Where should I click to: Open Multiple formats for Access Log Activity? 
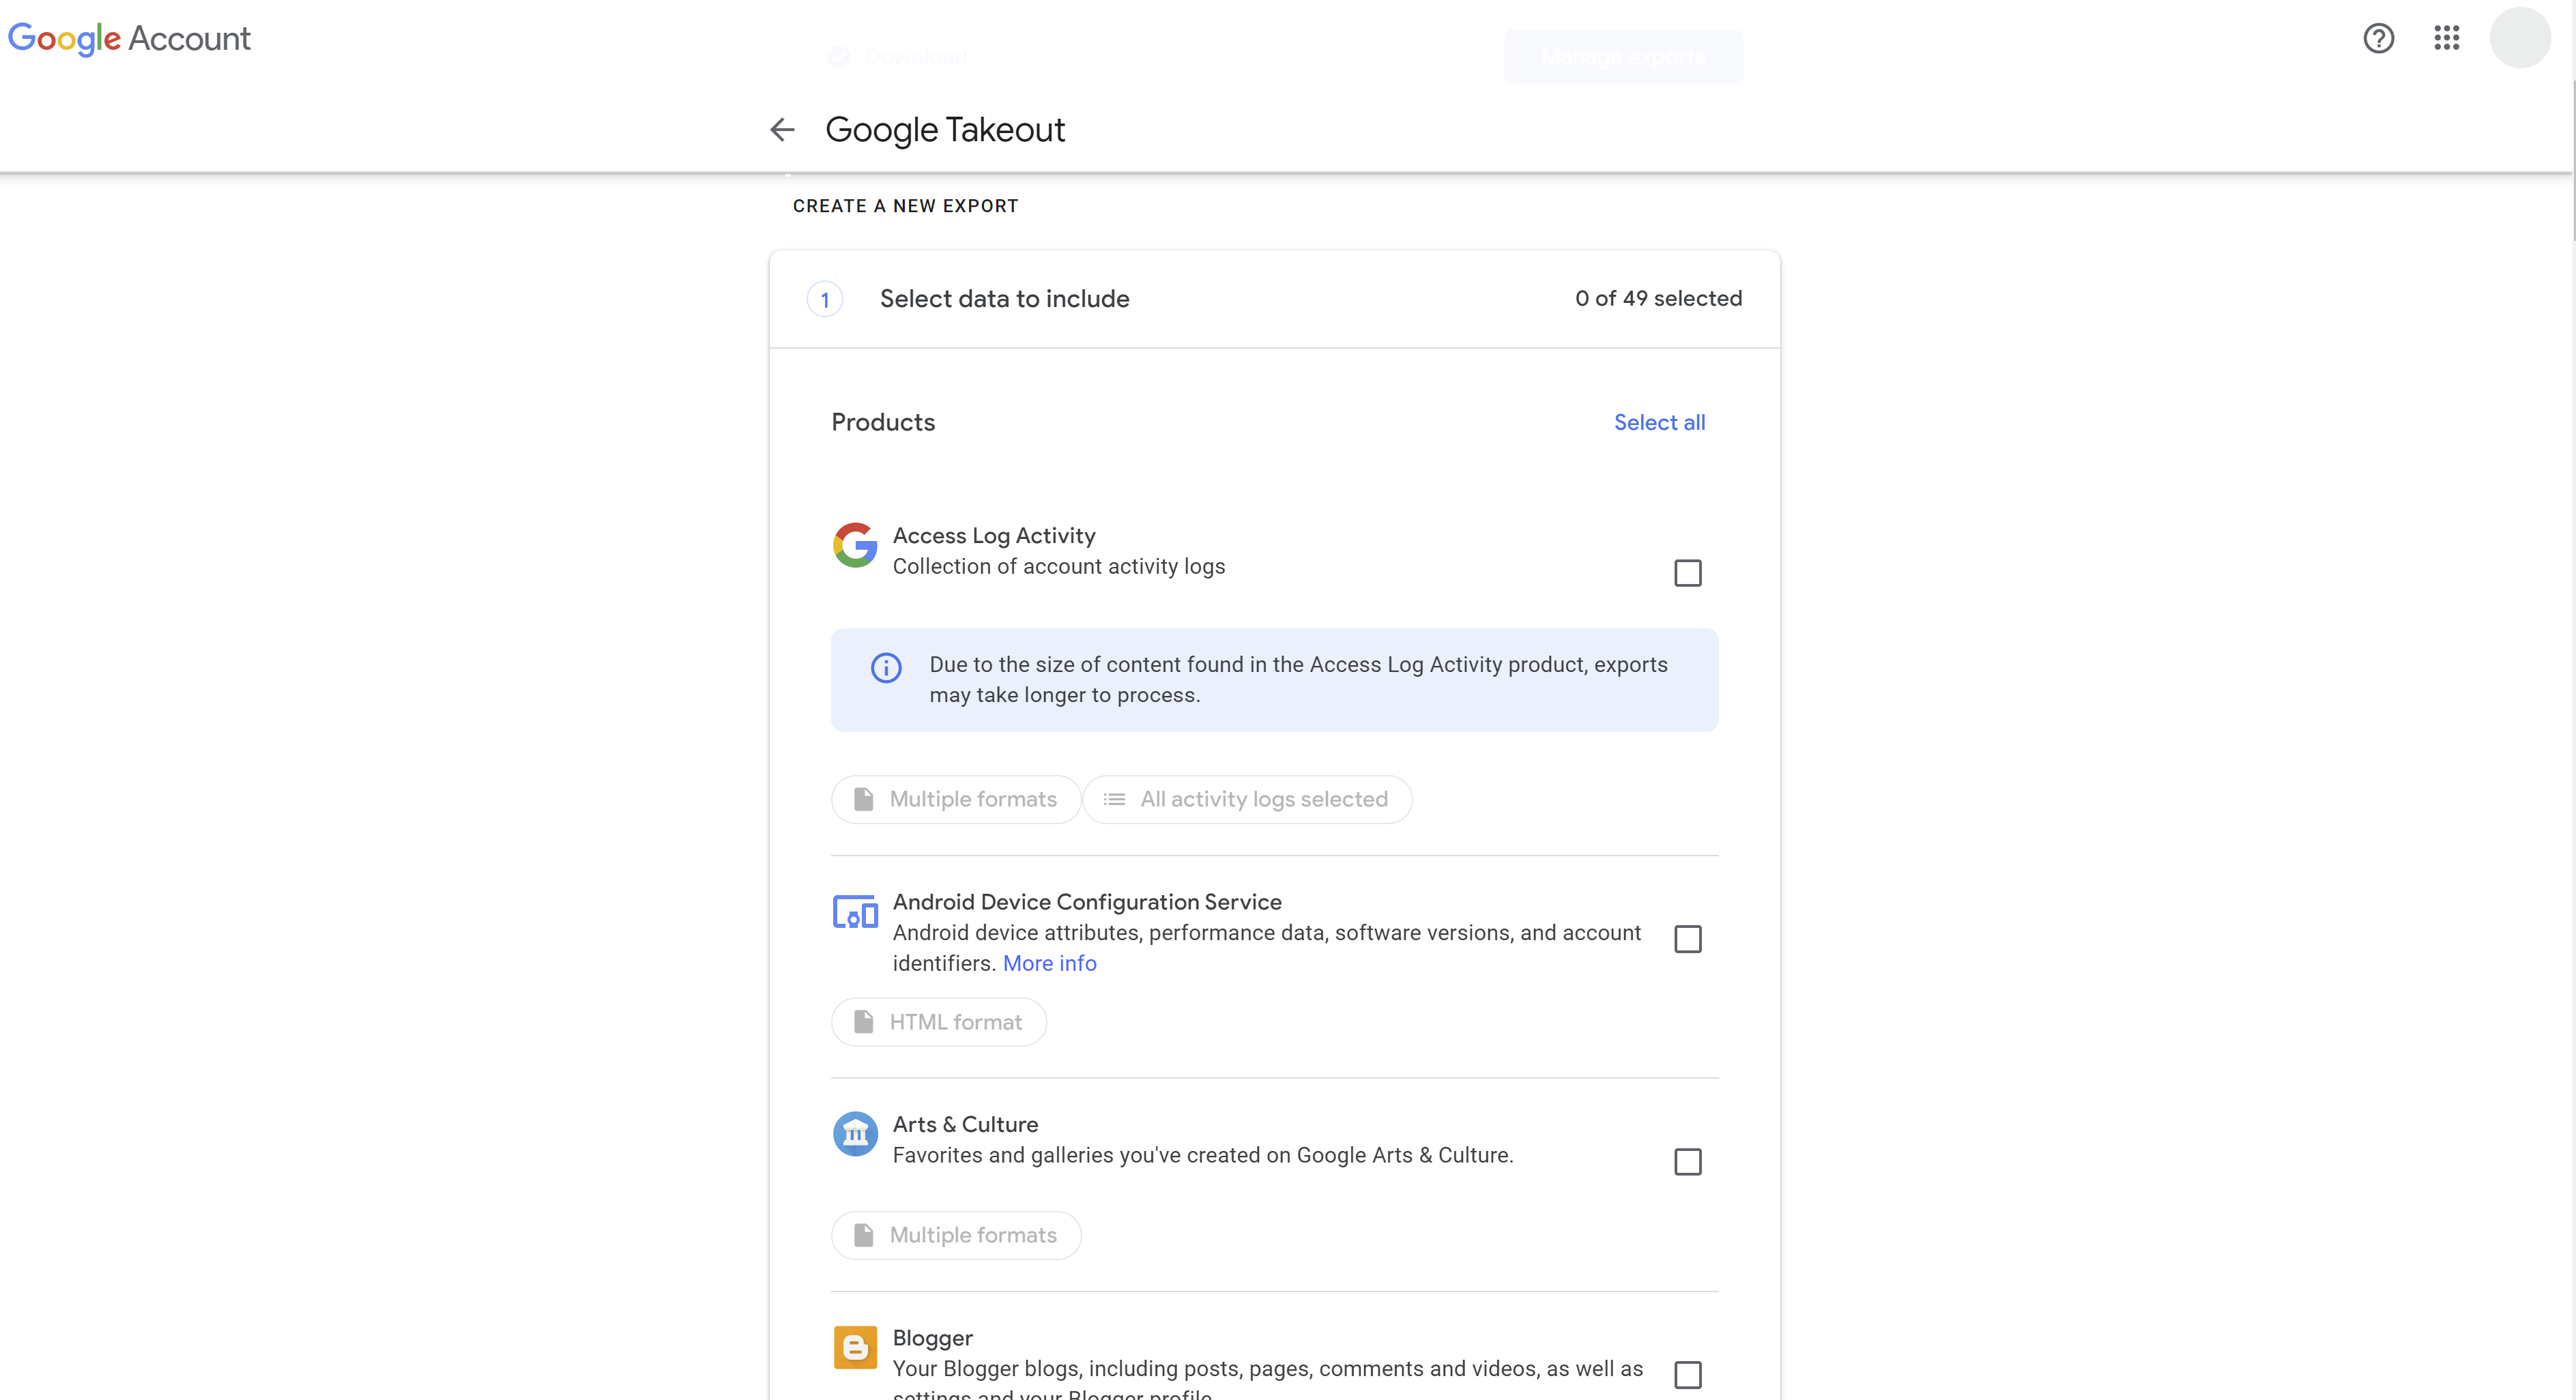tap(956, 799)
